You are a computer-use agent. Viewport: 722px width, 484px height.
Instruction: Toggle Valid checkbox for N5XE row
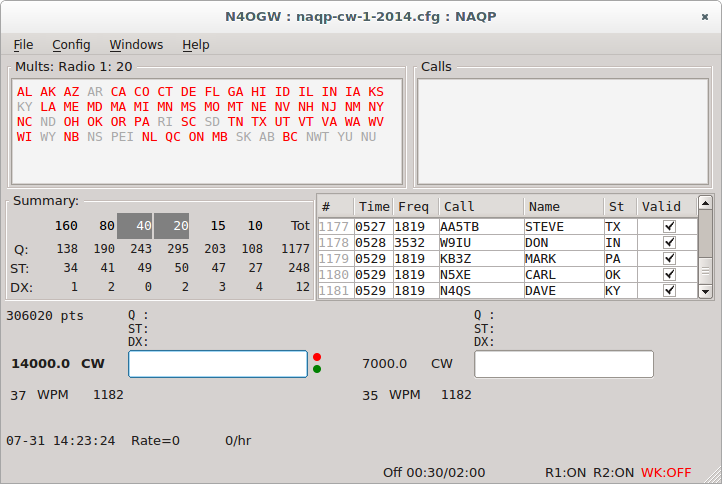tap(669, 274)
